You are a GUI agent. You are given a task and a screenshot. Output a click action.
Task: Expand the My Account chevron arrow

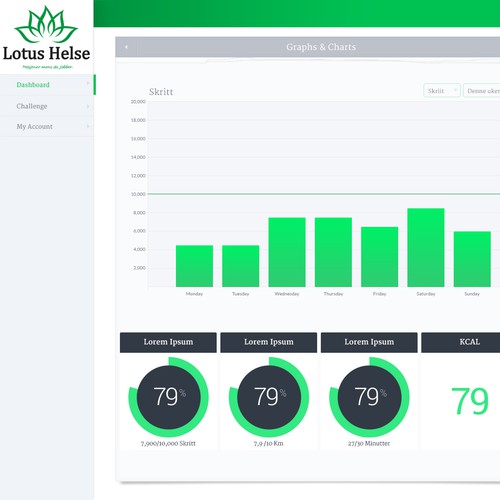[88, 126]
